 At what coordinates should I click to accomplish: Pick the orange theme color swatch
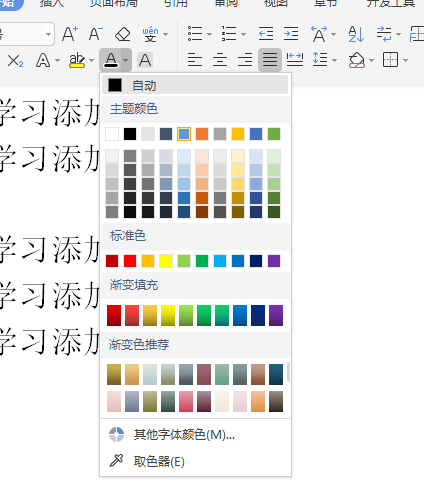pyautogui.click(x=202, y=134)
